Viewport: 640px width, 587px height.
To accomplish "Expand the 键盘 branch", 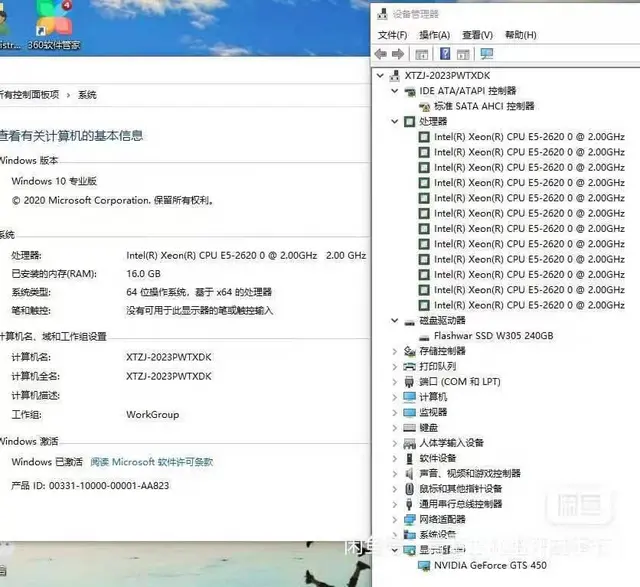I will pos(395,428).
